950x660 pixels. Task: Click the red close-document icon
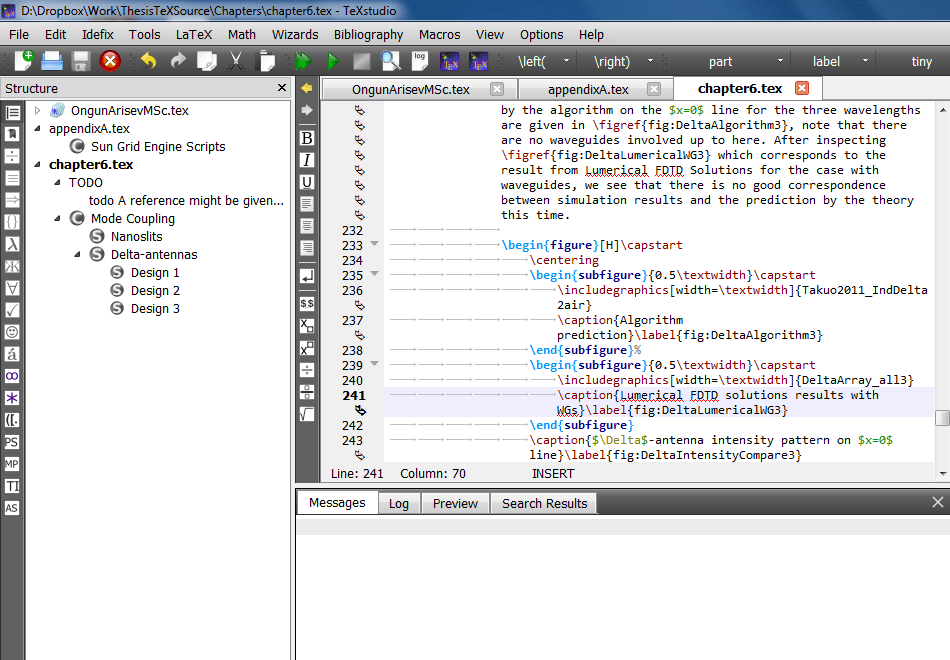(110, 61)
